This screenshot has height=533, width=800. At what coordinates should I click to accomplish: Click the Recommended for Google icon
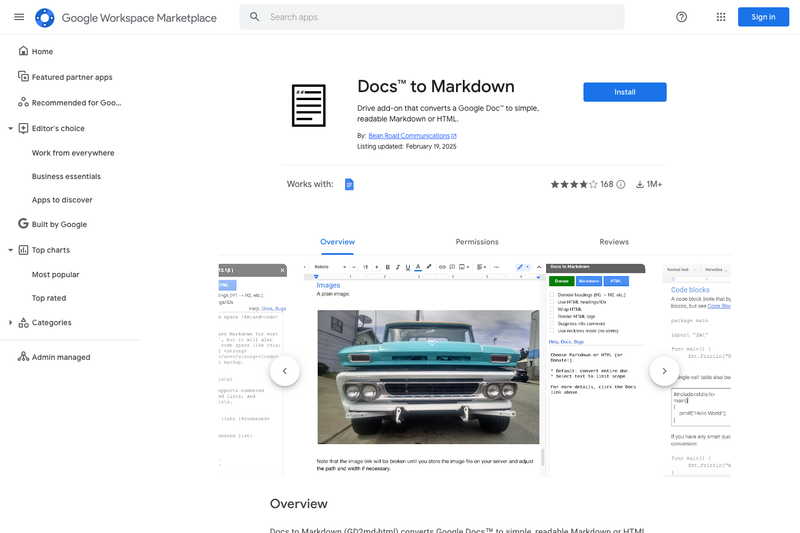(x=23, y=102)
